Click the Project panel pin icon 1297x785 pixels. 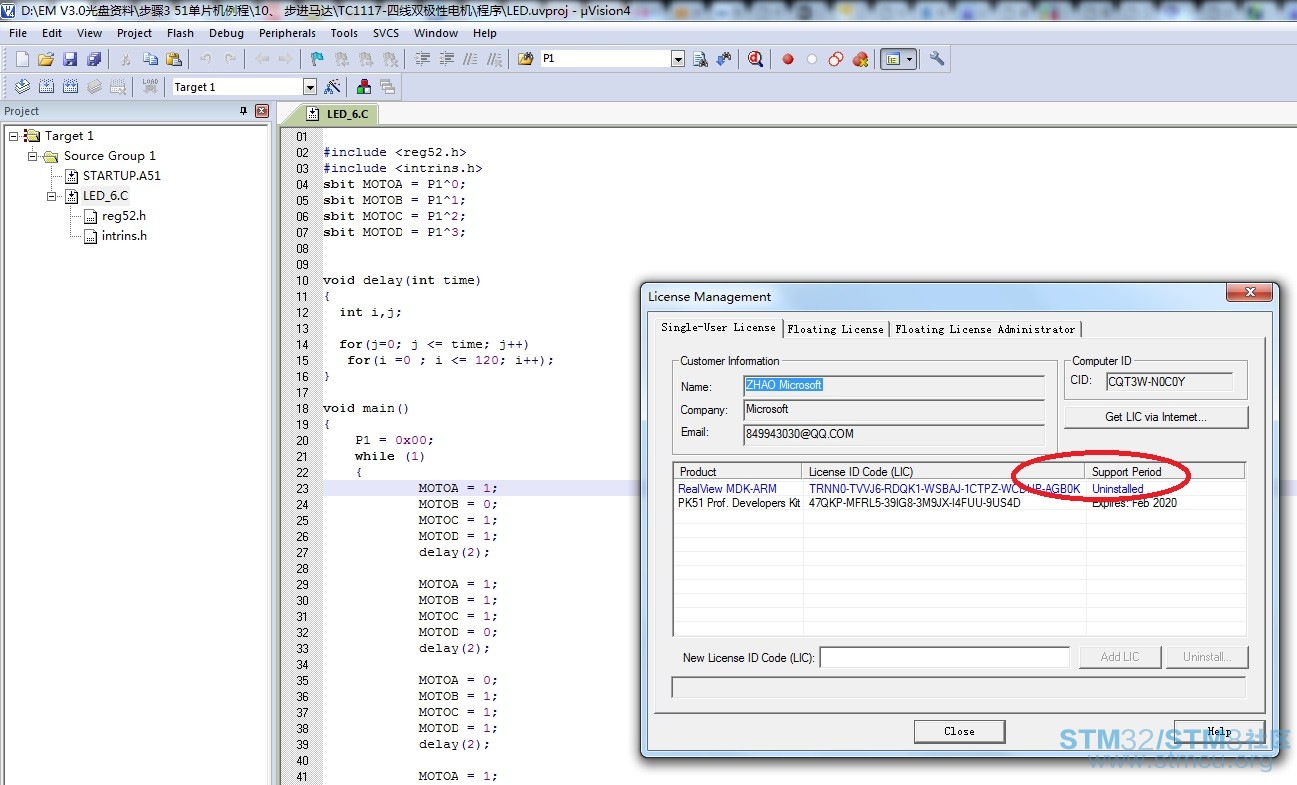pyautogui.click(x=243, y=111)
